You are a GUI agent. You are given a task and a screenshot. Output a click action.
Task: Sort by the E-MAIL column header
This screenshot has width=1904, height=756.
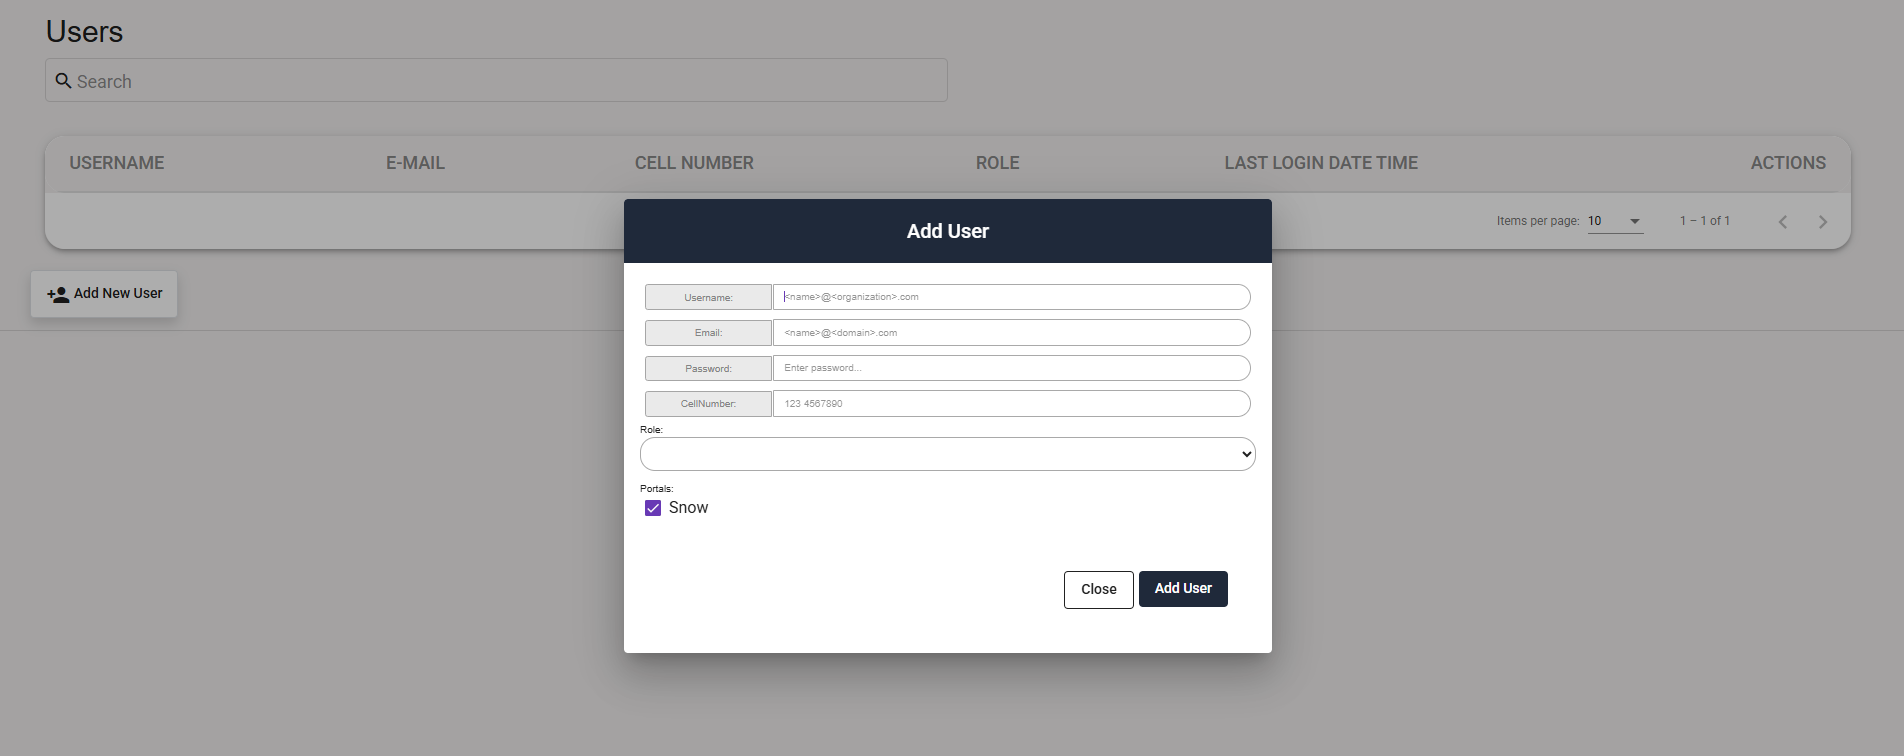click(415, 163)
